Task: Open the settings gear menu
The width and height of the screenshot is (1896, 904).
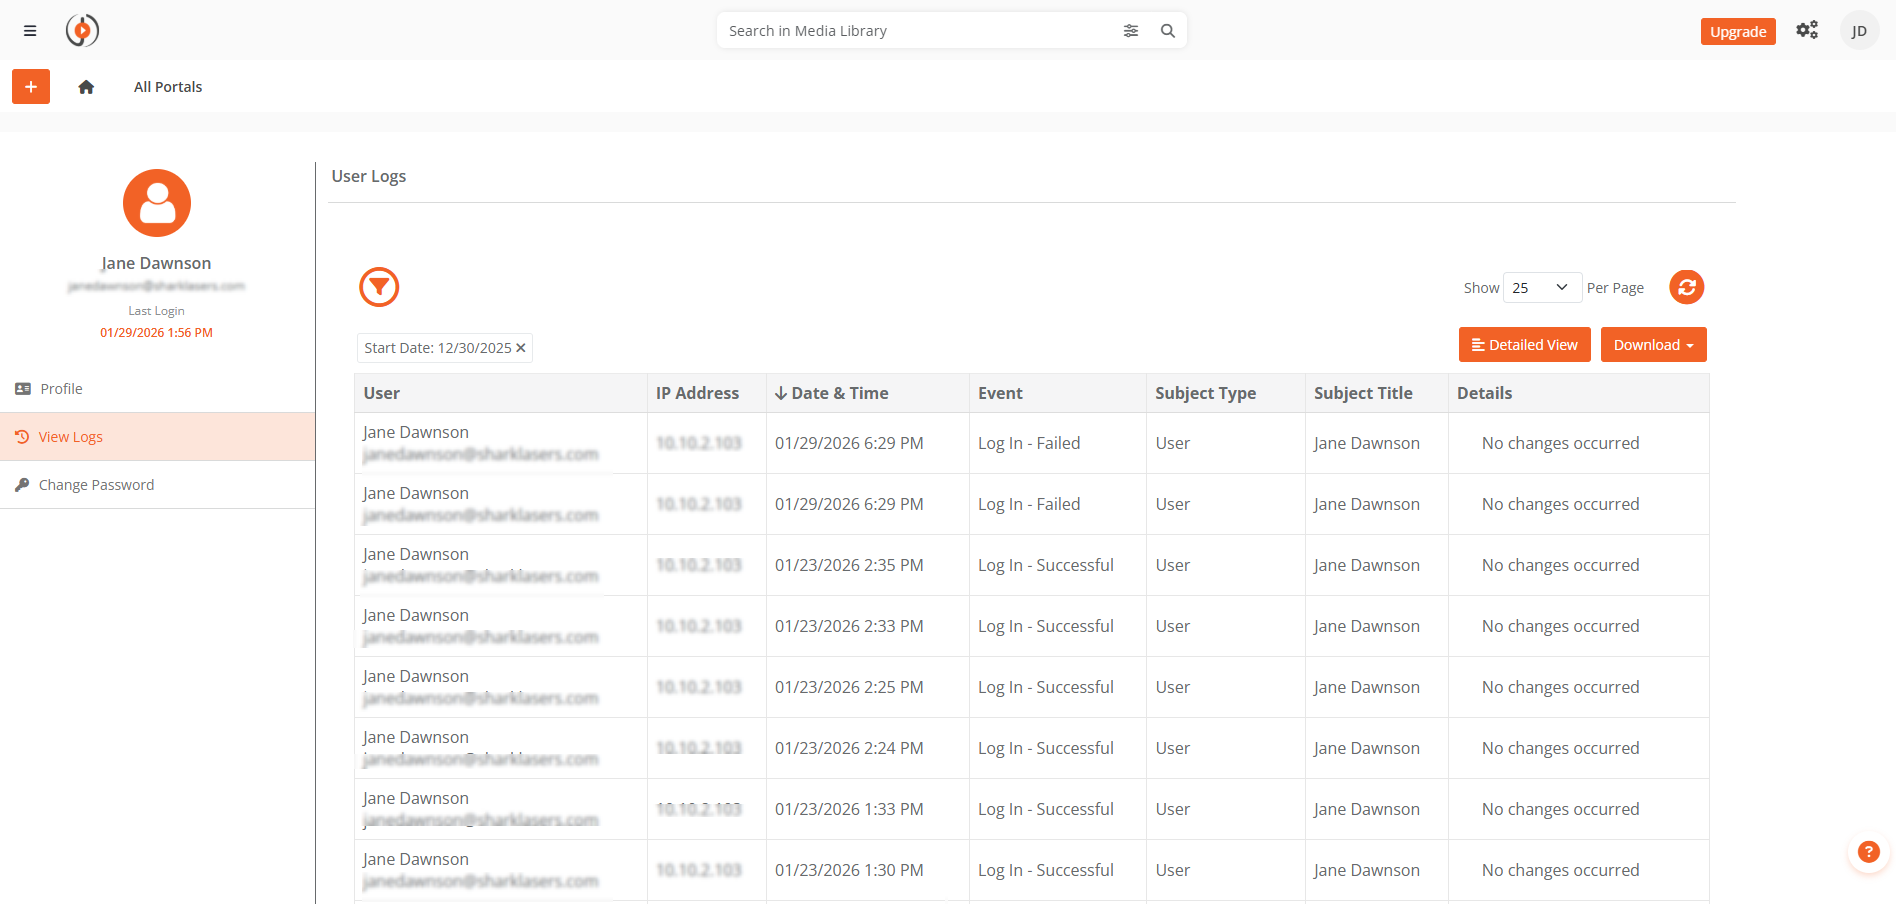Action: pos(1807,30)
